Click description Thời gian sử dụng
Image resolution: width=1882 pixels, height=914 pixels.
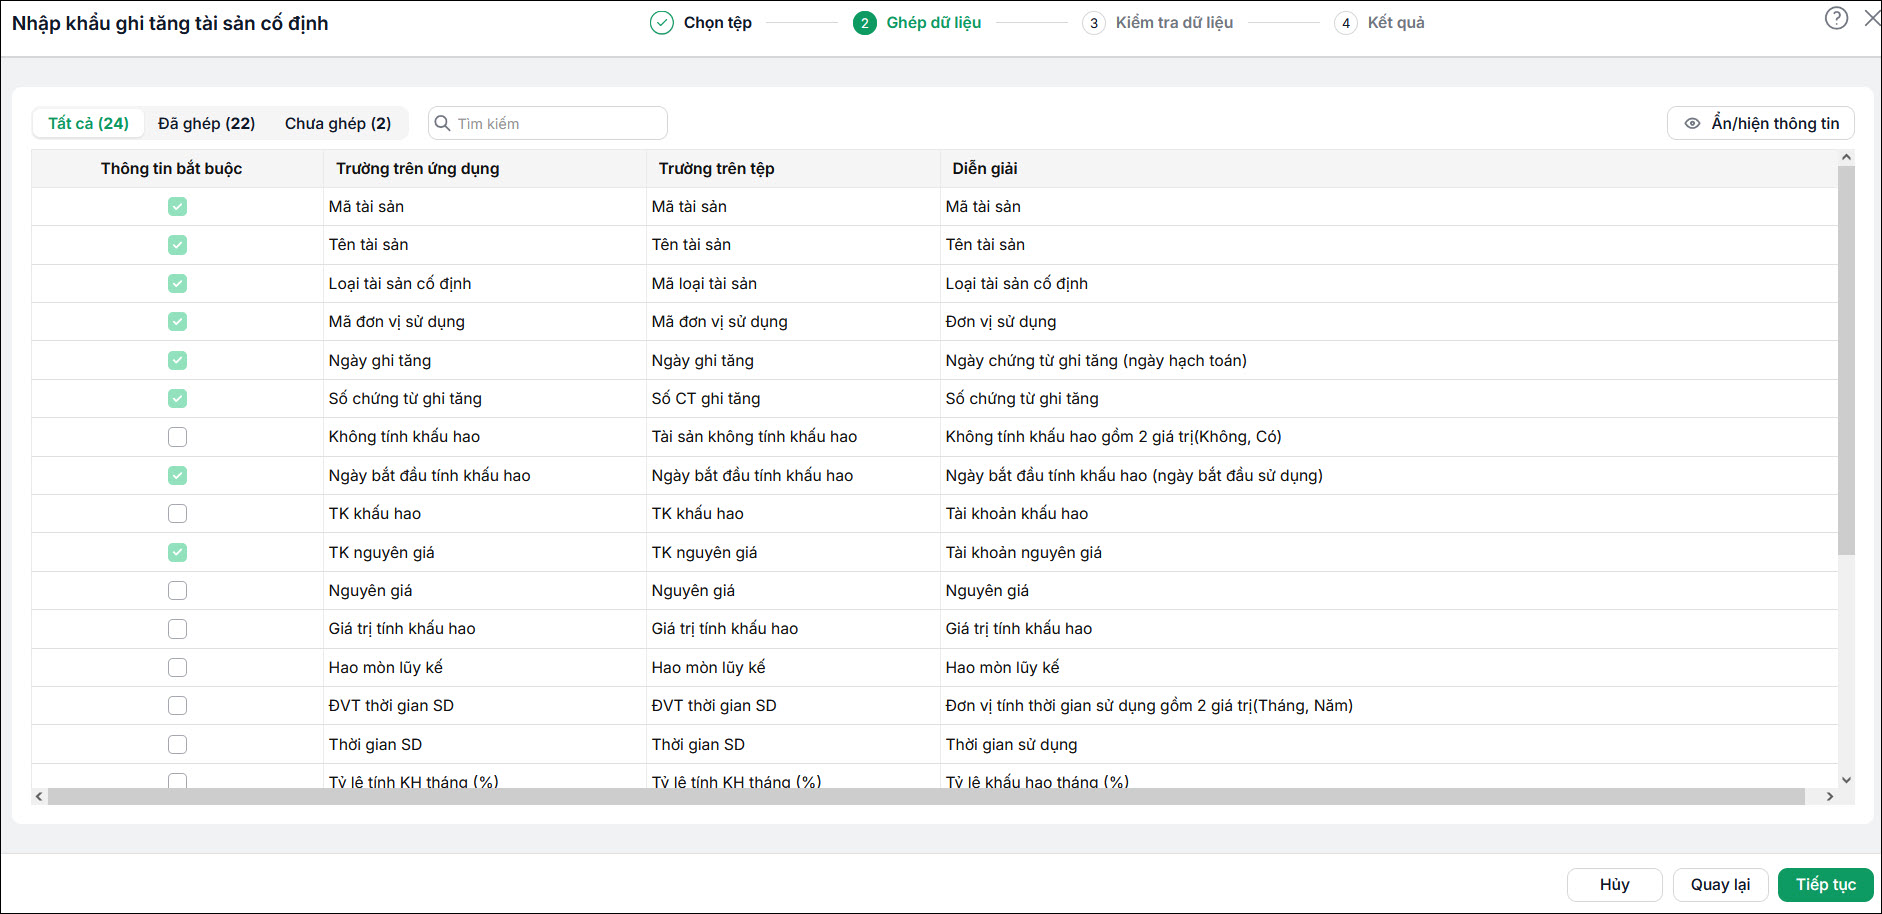[x=1012, y=744]
